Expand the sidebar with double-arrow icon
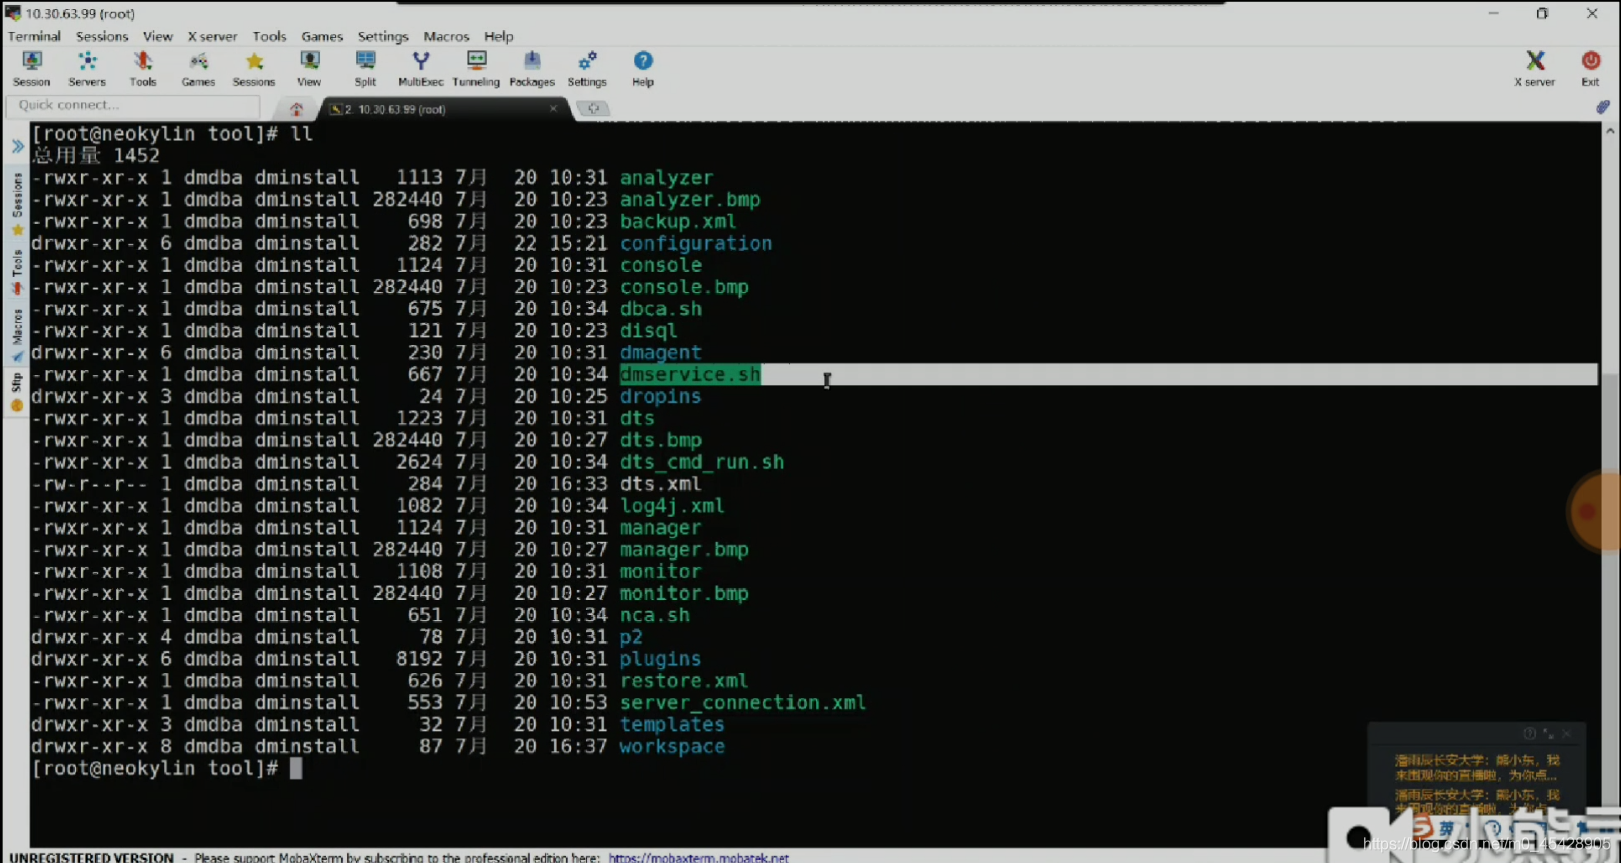Viewport: 1621px width, 863px height. click(x=17, y=146)
